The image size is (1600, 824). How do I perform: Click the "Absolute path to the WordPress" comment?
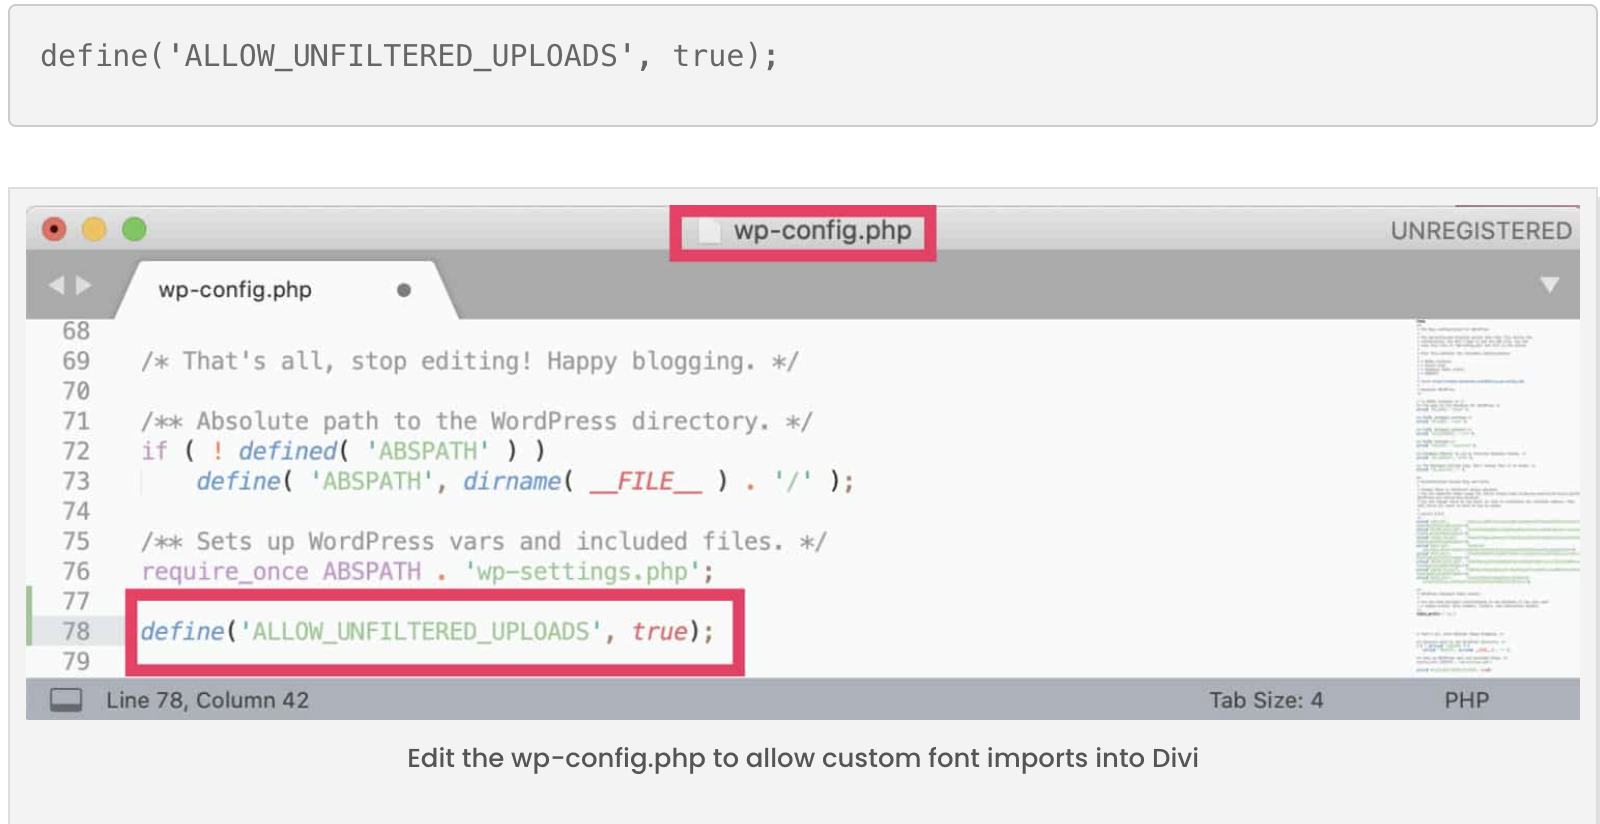(x=476, y=421)
